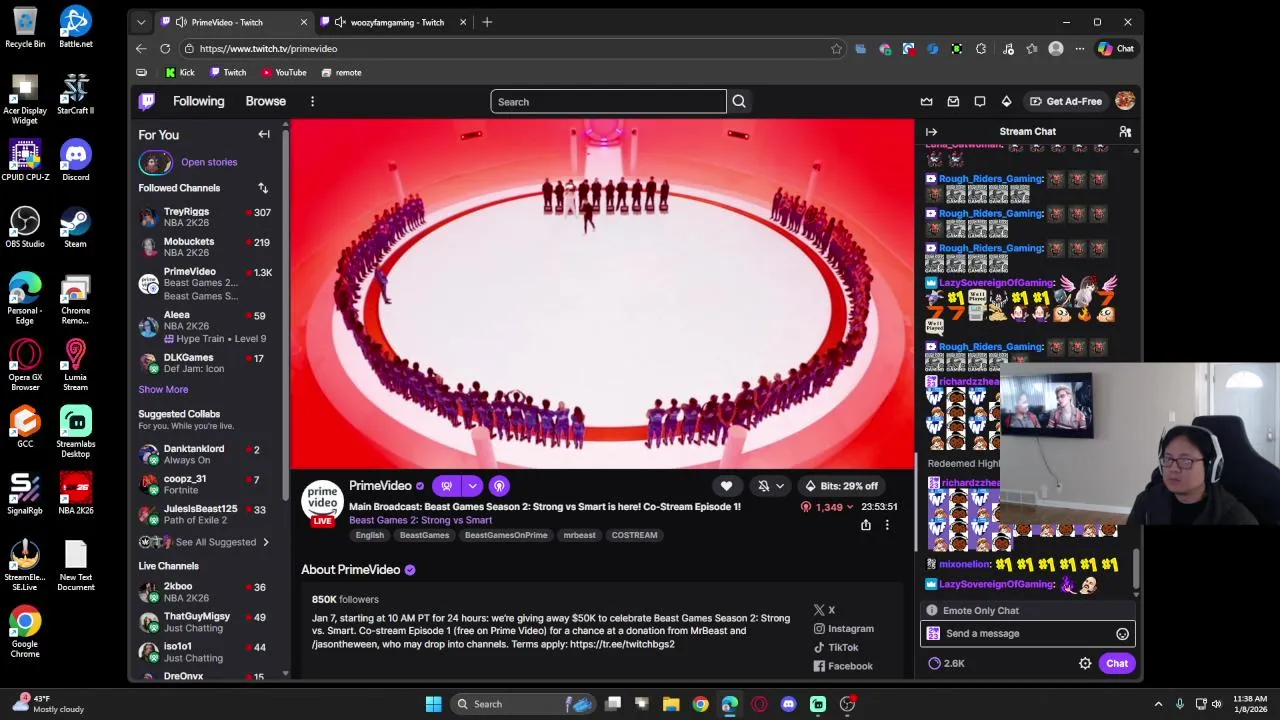Screen dimensions: 1280x720
Task: Click the browser refresh button
Action: point(165,48)
